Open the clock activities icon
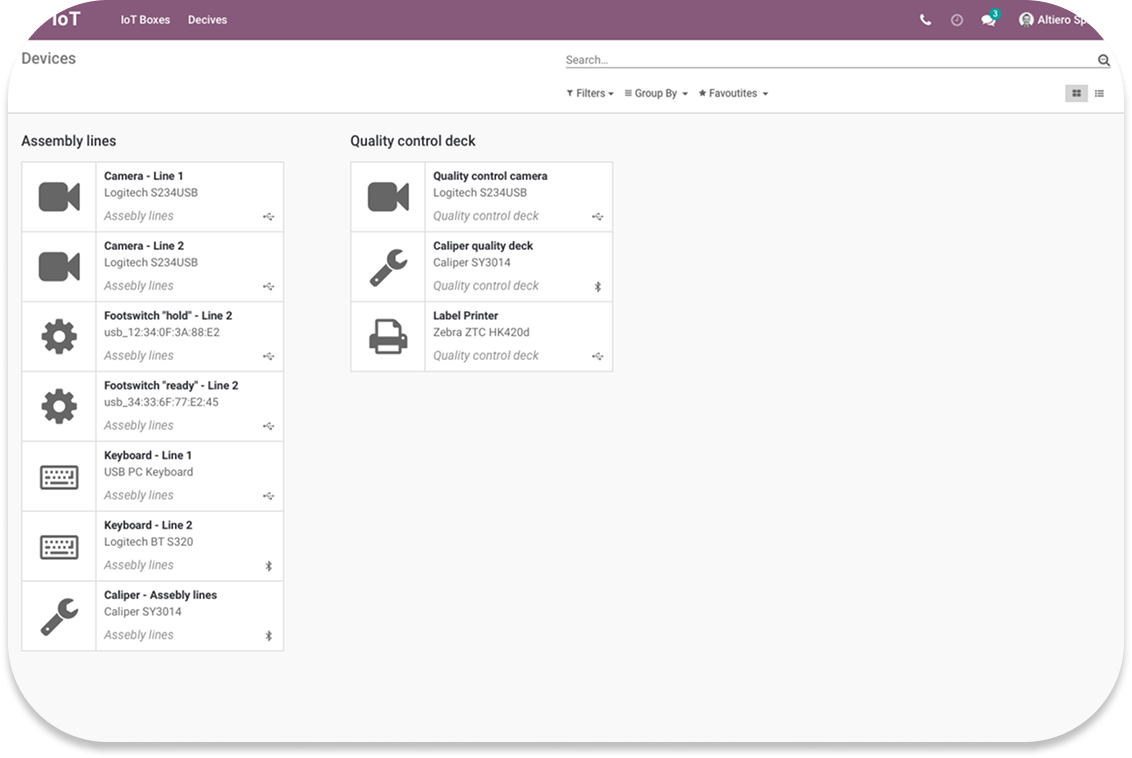The height and width of the screenshot is (758, 1132). [x=957, y=20]
